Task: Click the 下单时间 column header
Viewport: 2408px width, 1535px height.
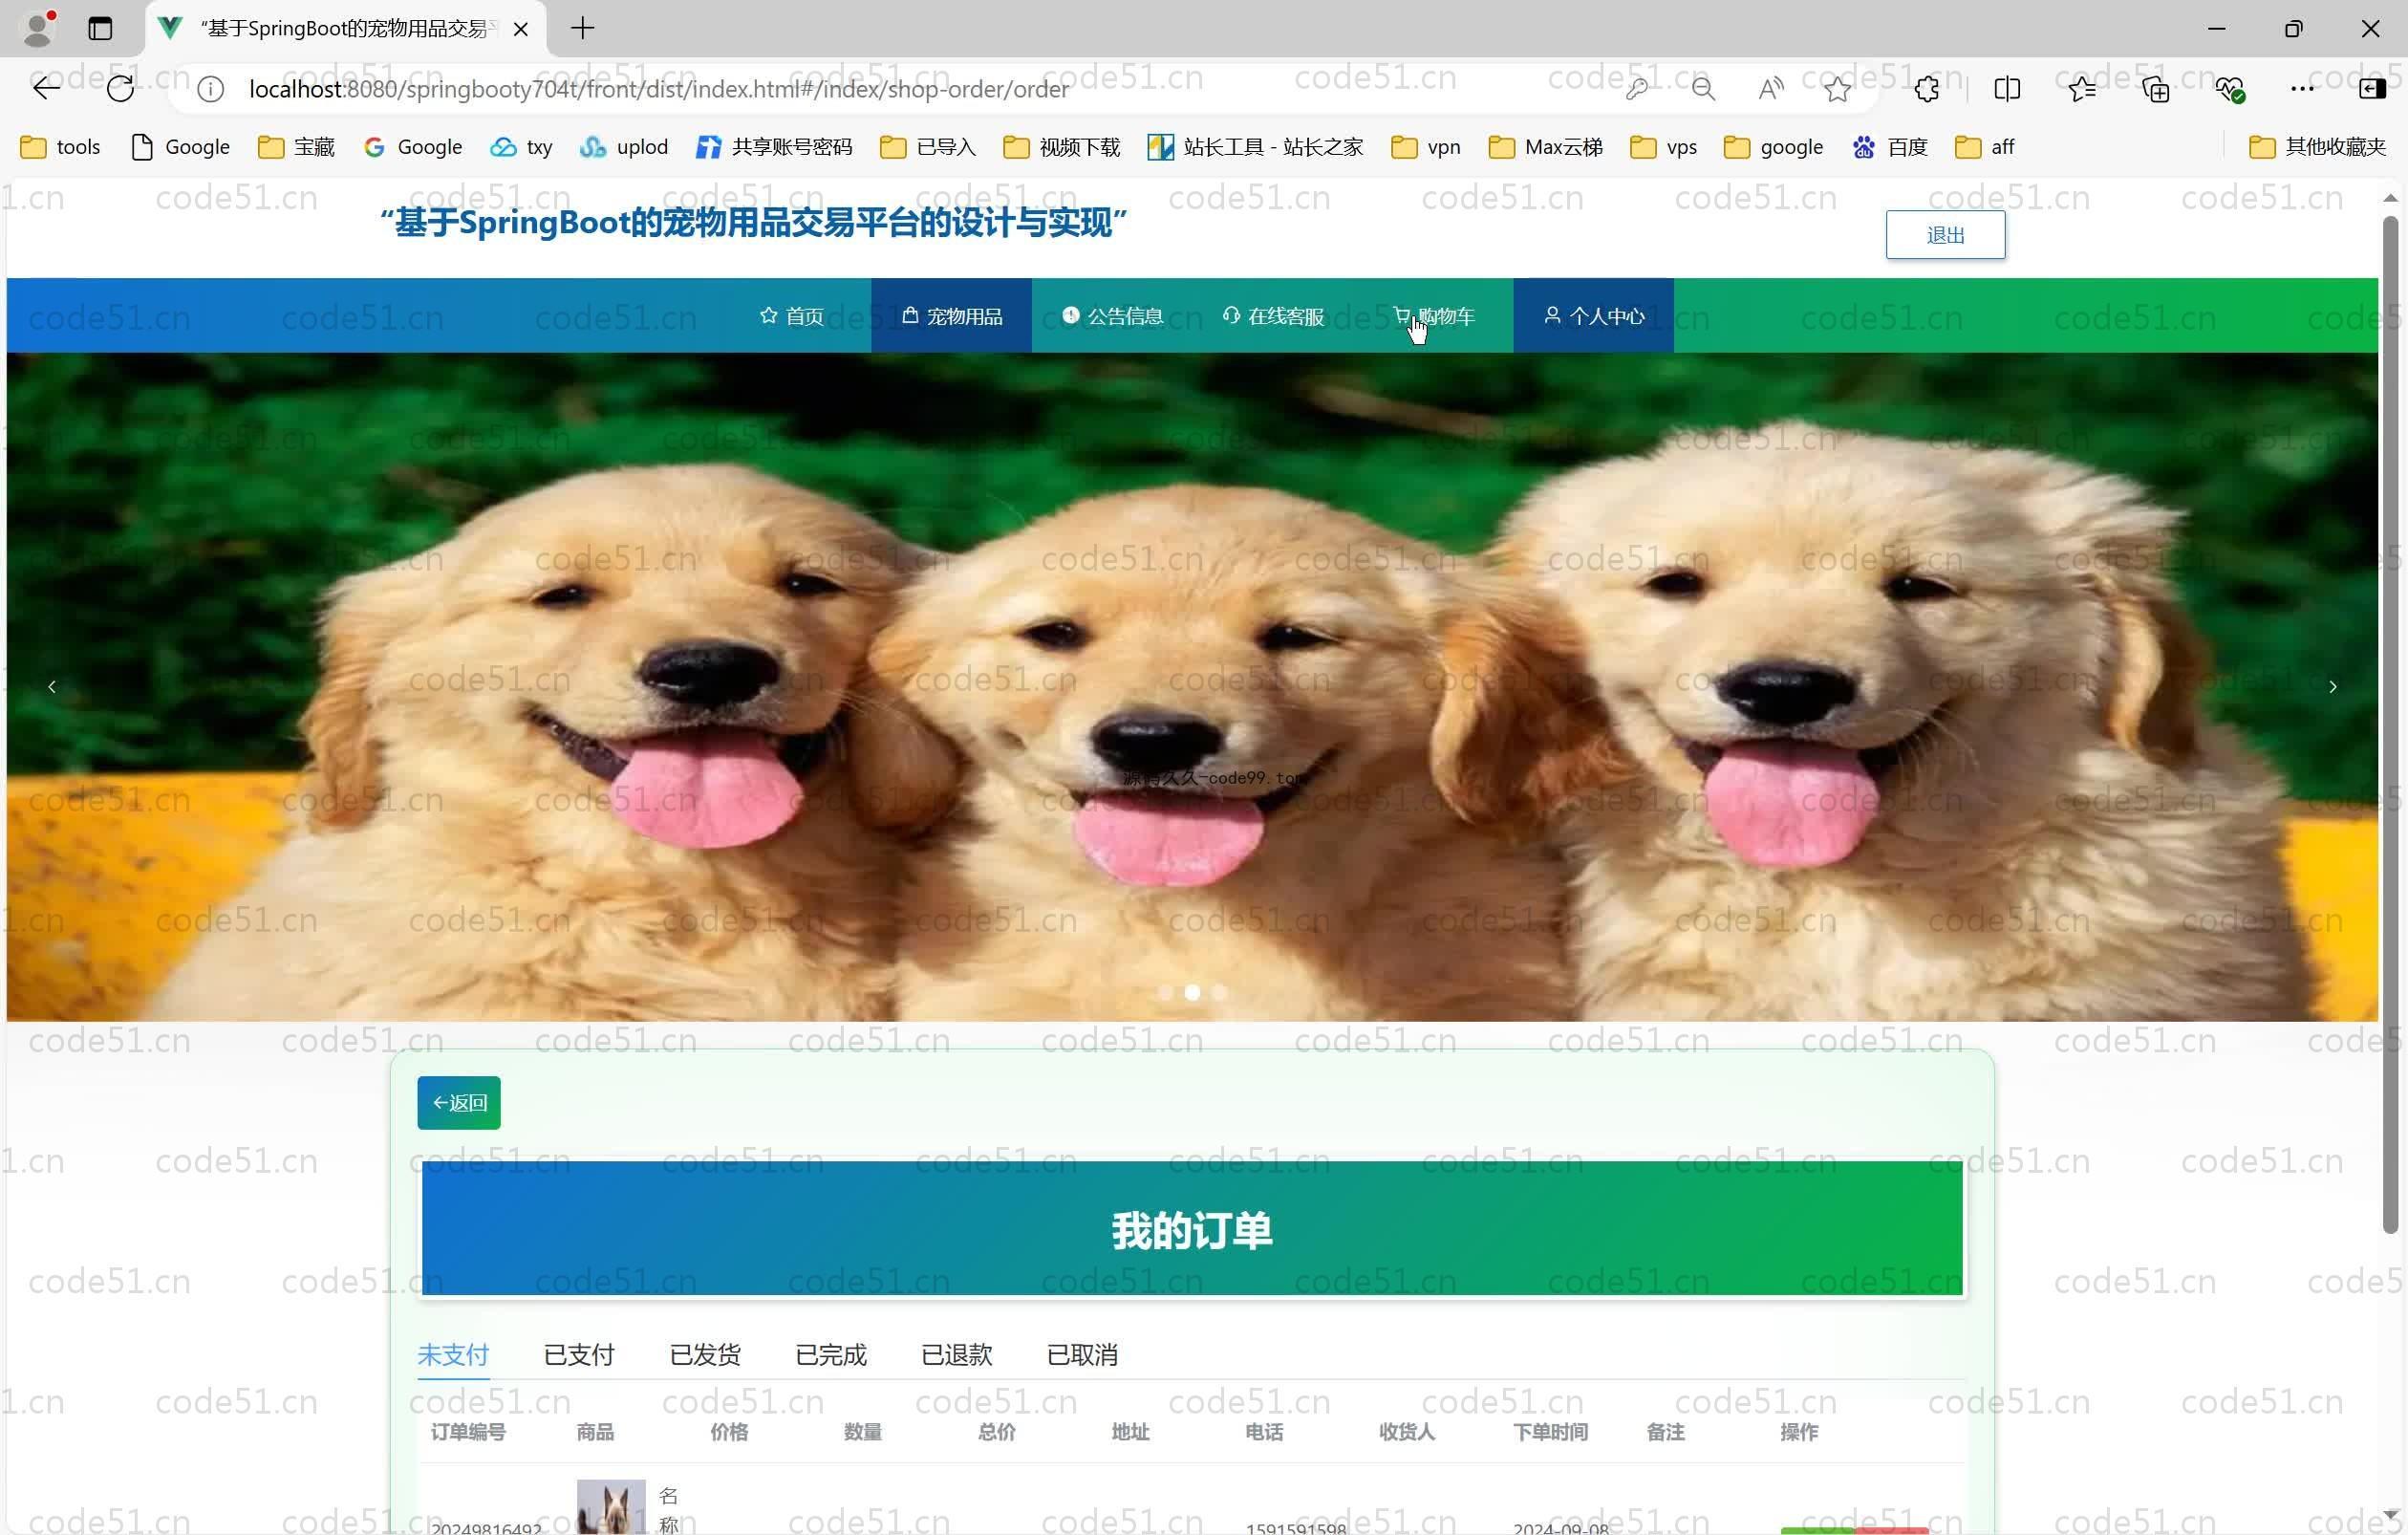Action: coord(1550,1432)
